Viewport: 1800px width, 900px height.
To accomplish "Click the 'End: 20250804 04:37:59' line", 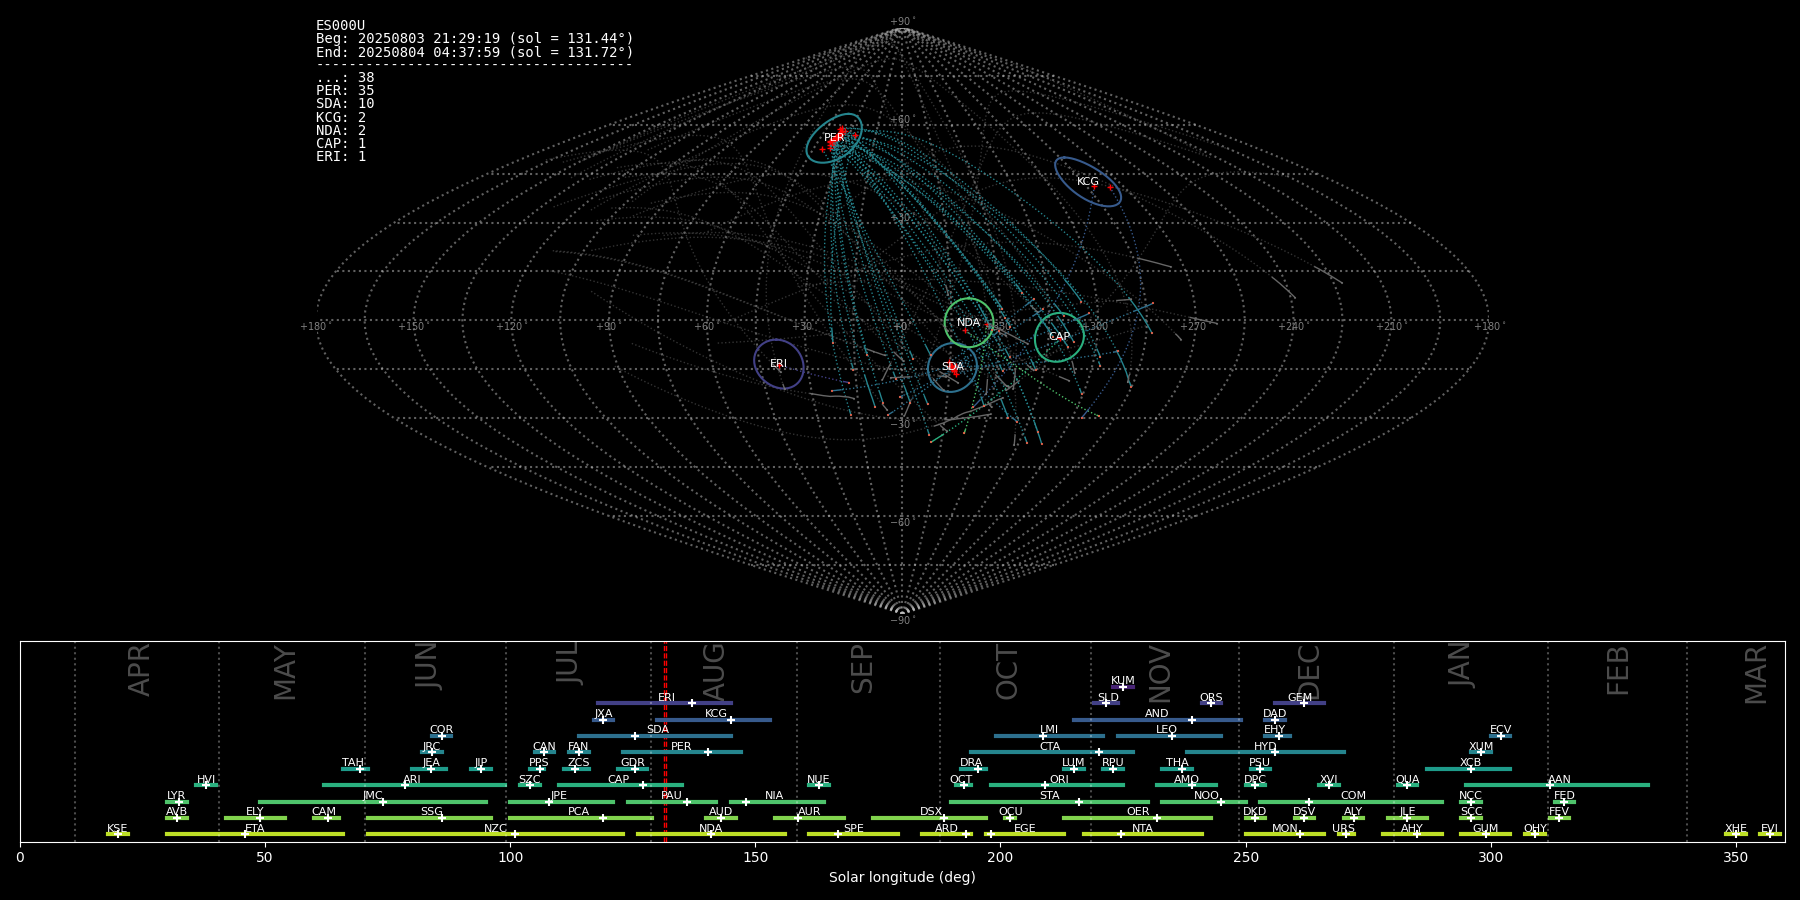I will (x=475, y=52).
